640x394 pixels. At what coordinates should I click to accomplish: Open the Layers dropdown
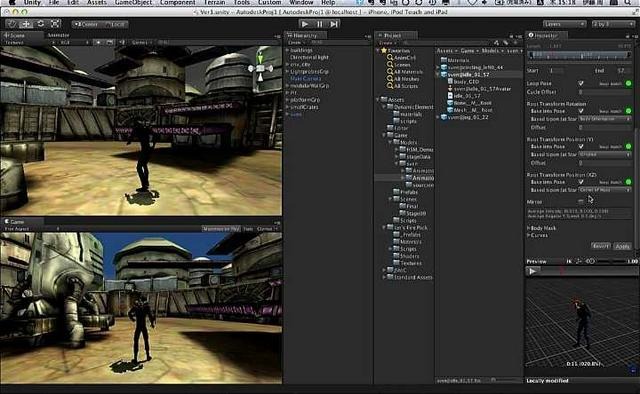(x=564, y=24)
